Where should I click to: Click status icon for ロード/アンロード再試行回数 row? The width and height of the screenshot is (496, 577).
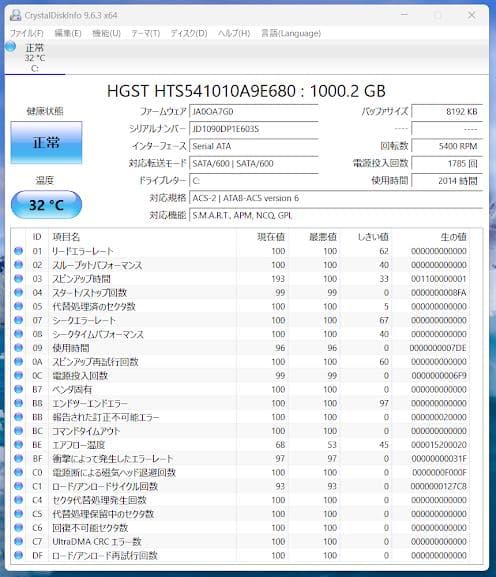point(18,555)
